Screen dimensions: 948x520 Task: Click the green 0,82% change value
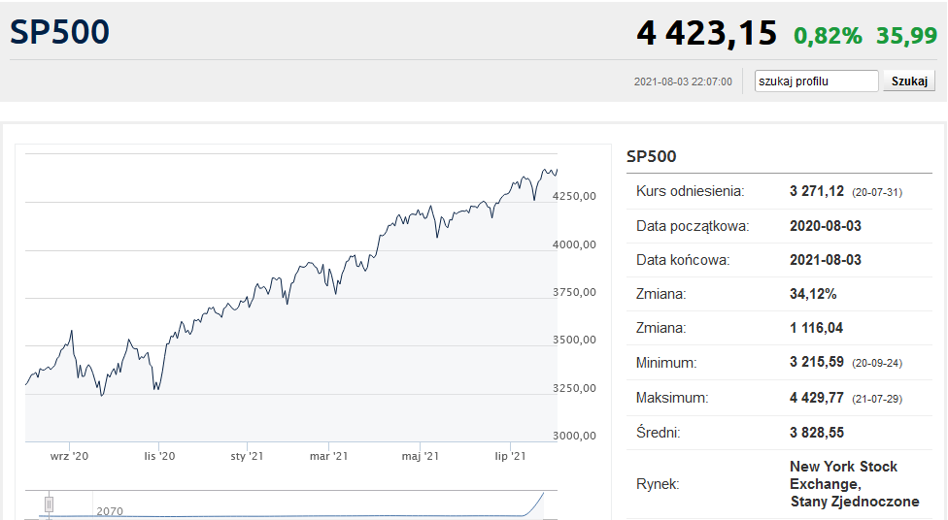pyautogui.click(x=828, y=36)
